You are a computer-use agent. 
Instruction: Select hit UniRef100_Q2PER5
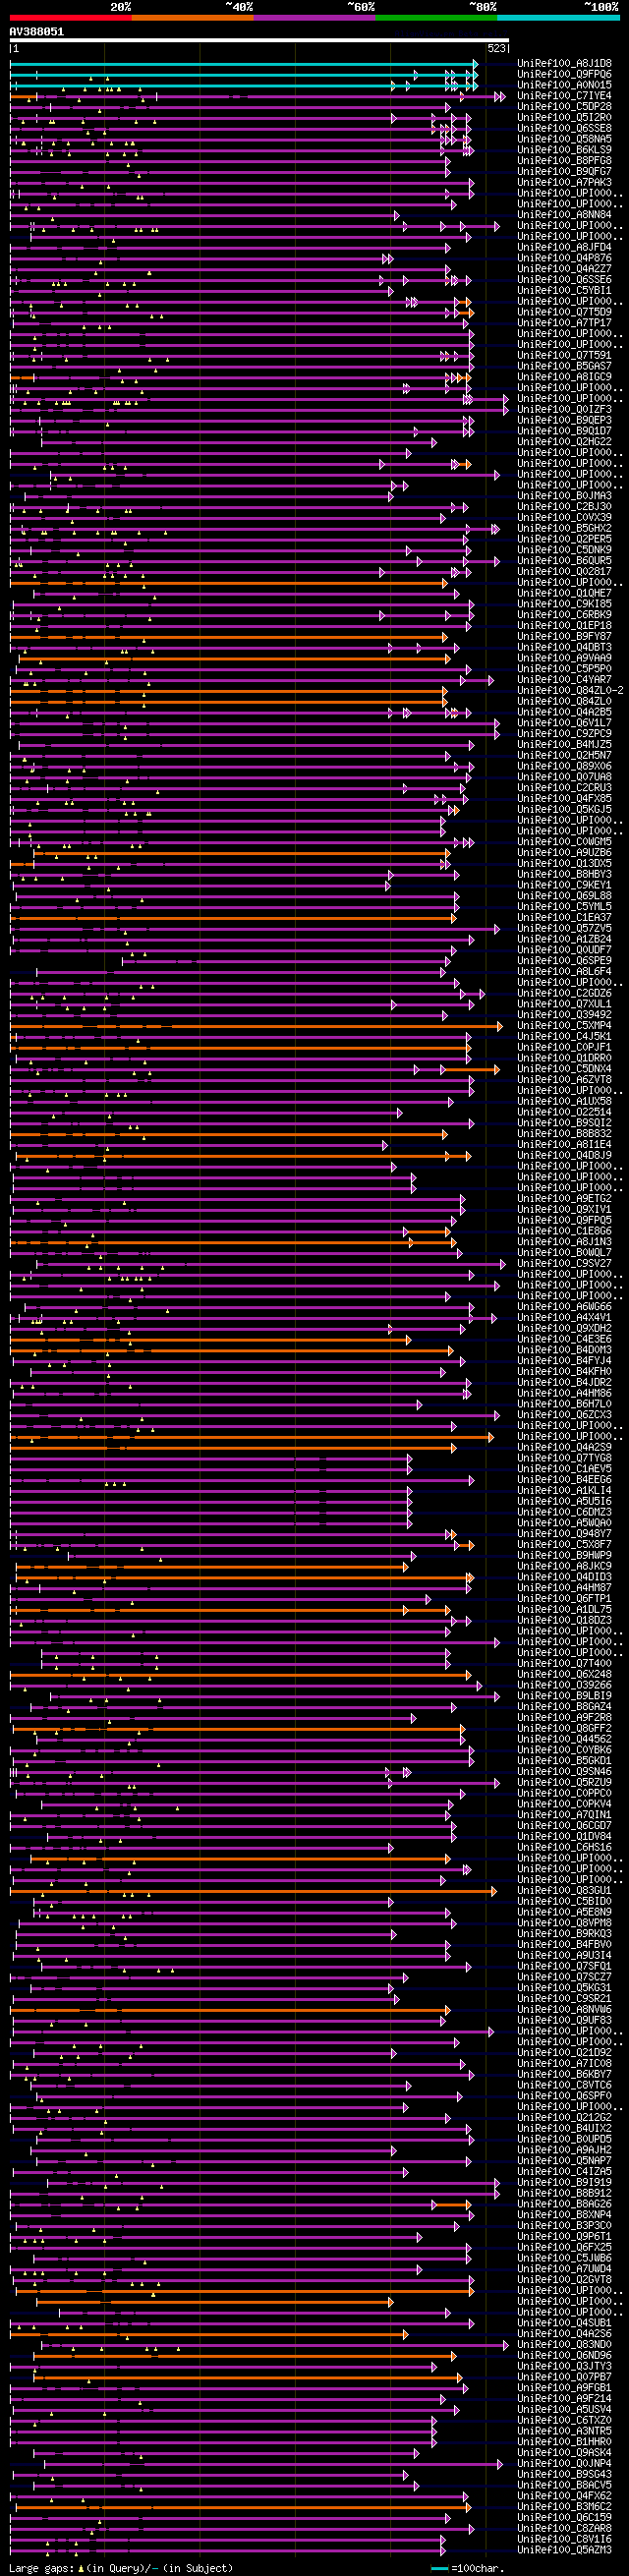point(564,539)
